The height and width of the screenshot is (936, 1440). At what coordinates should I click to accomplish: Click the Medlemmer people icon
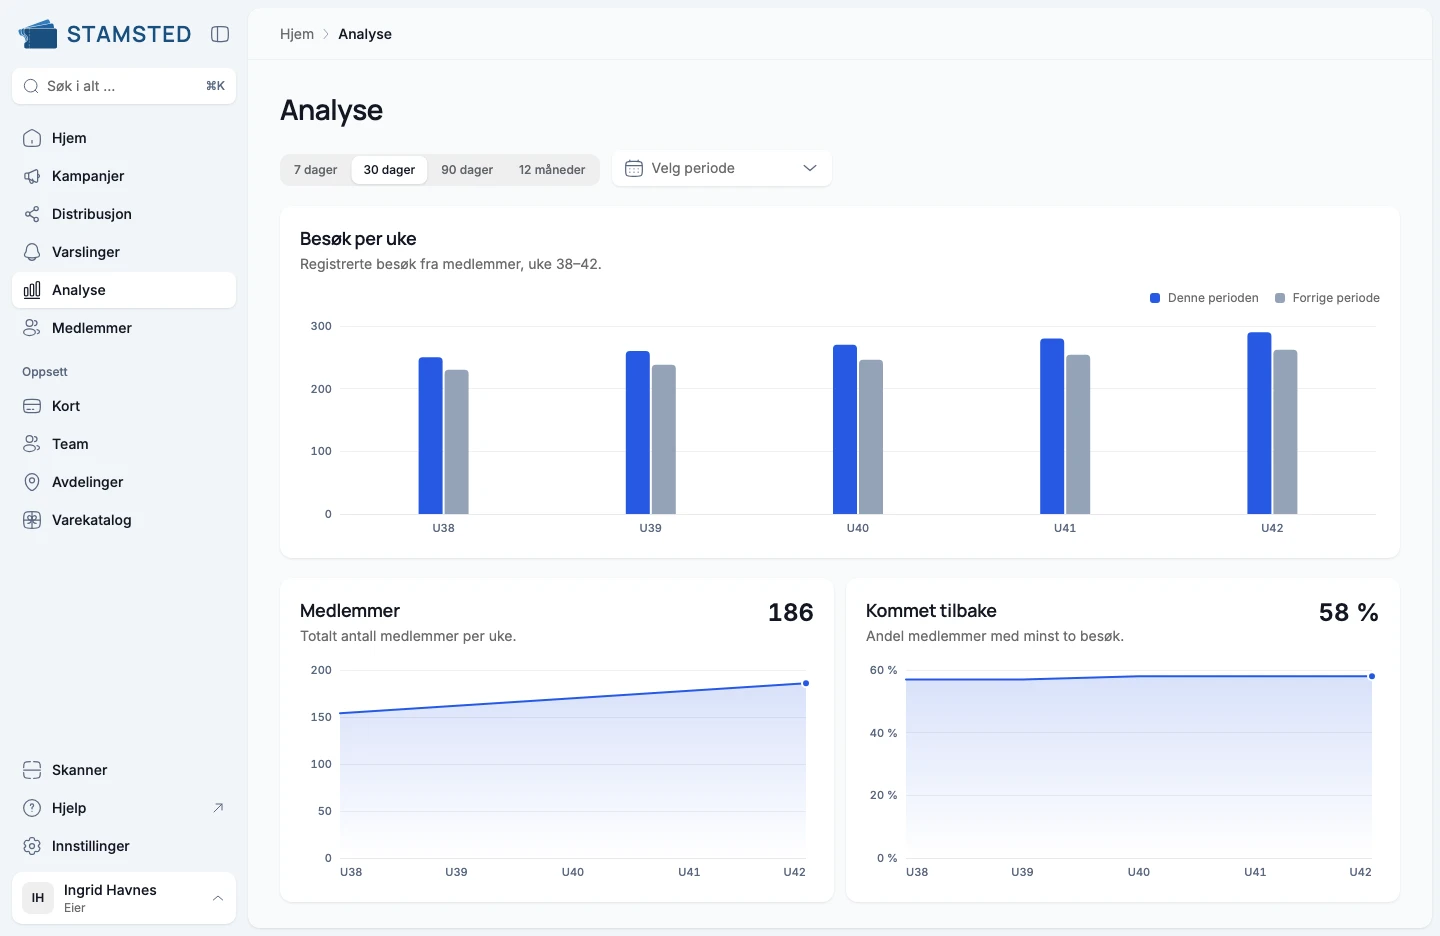pos(32,328)
